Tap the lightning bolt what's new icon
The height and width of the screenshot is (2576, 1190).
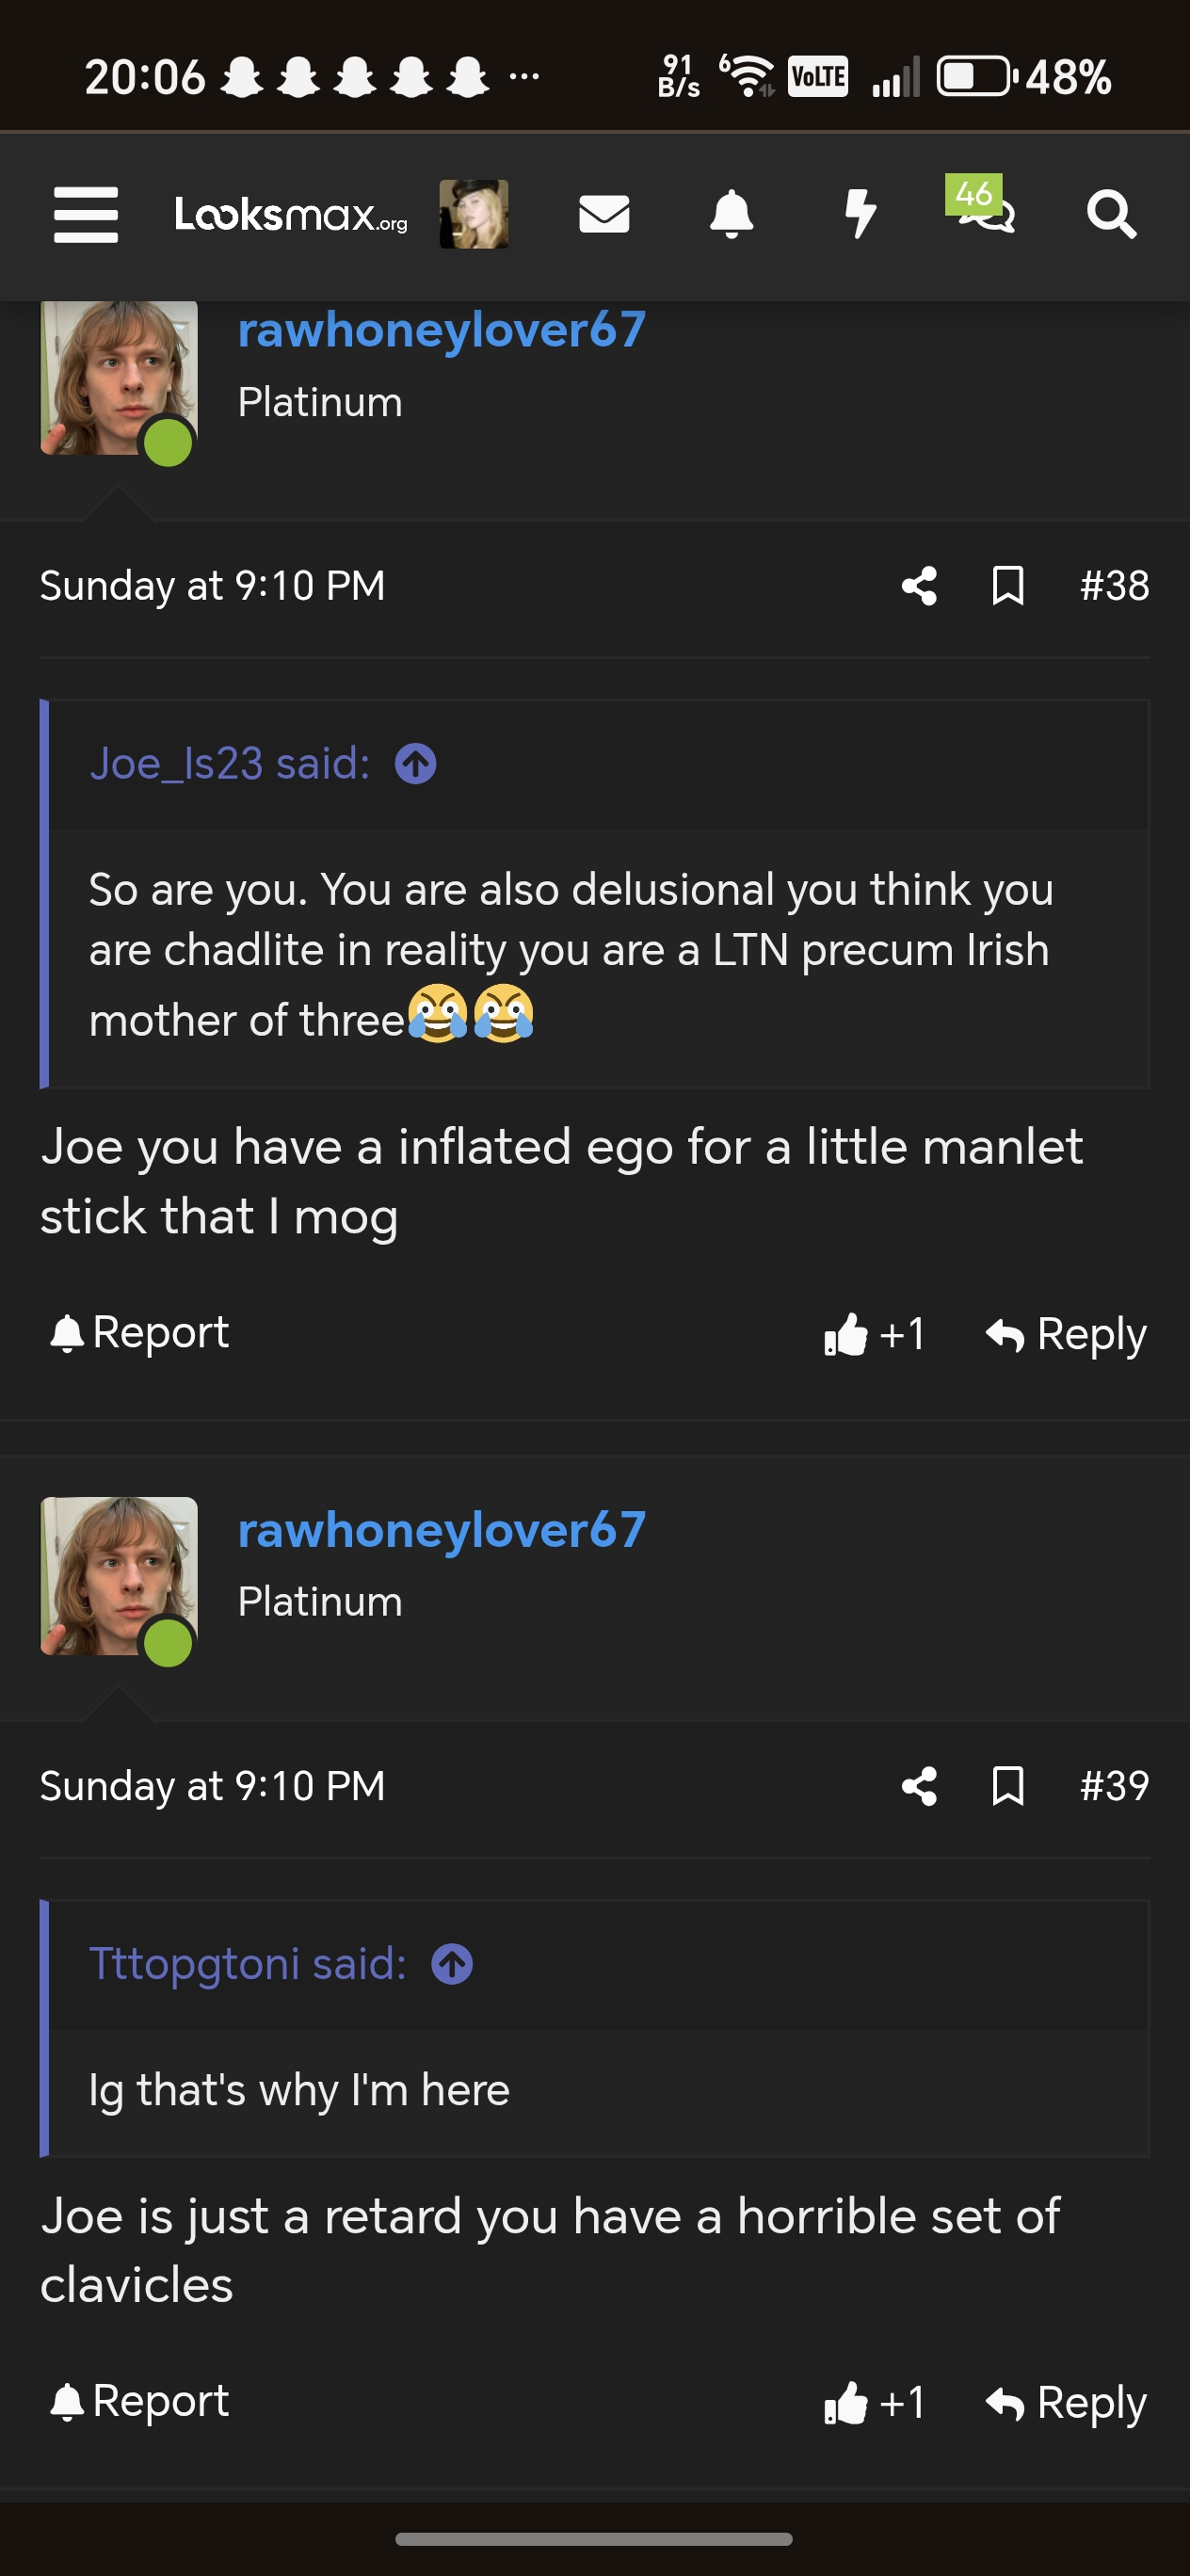tap(859, 214)
